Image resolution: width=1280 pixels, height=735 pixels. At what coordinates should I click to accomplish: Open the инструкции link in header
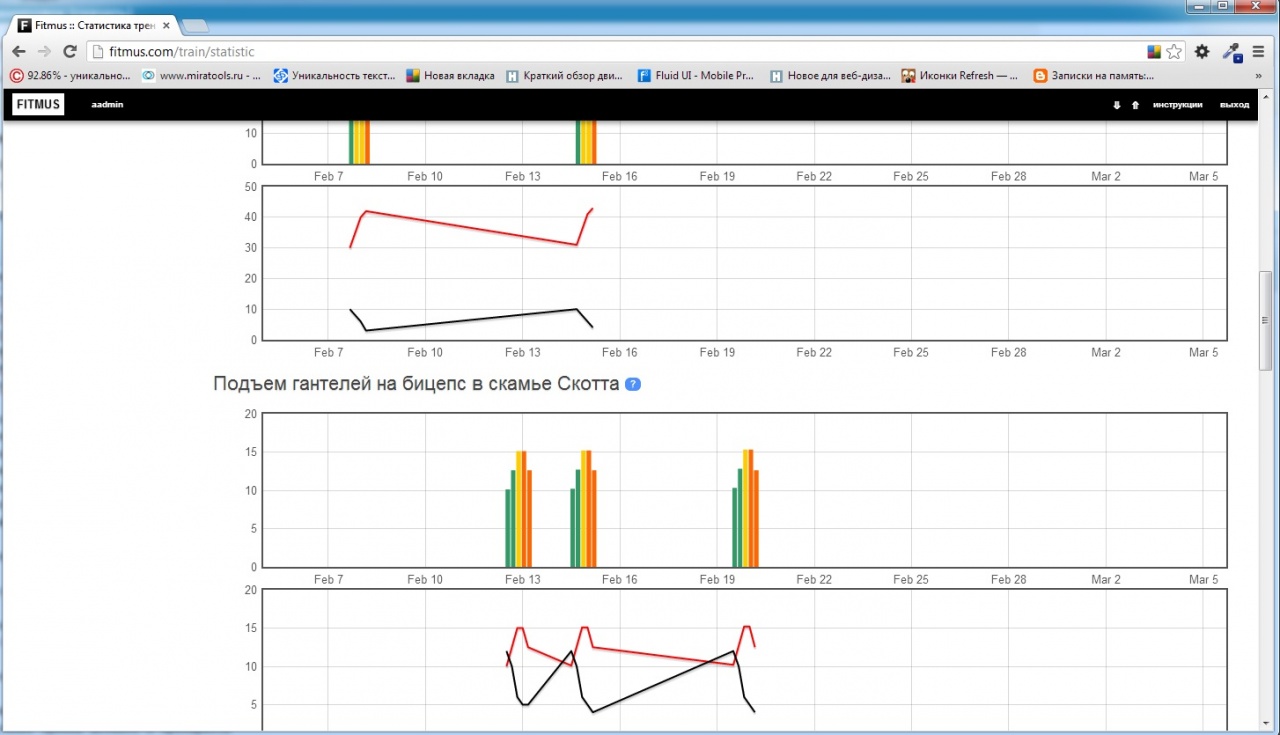pyautogui.click(x=1177, y=105)
